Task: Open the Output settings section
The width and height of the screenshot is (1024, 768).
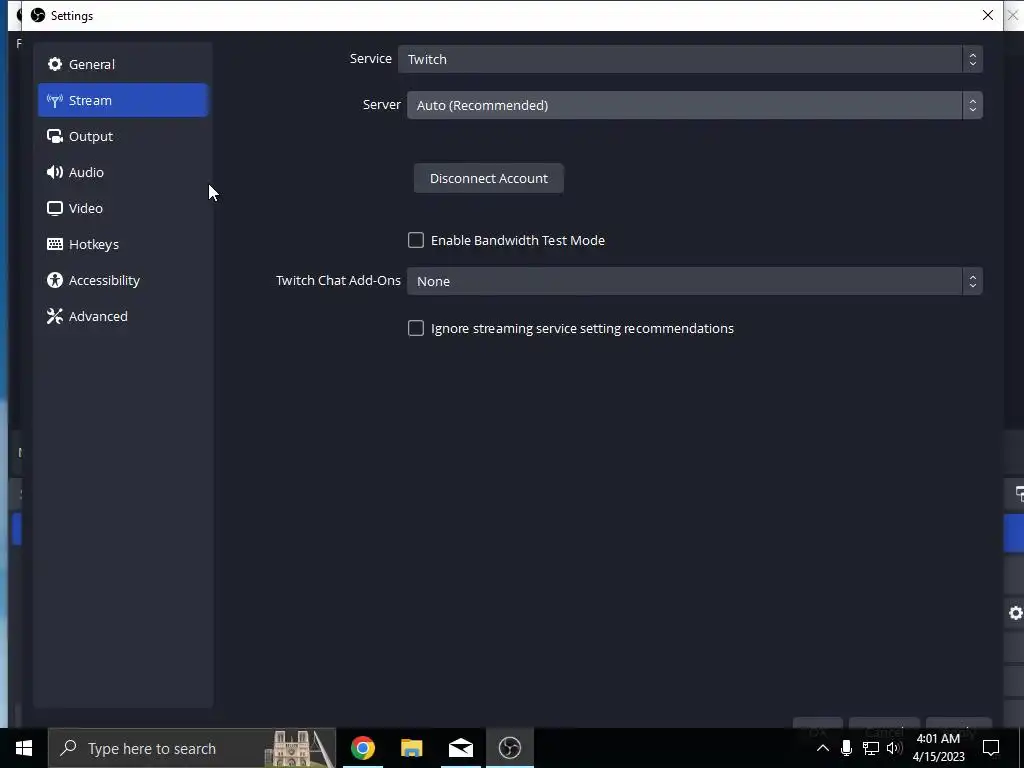Action: (123, 136)
